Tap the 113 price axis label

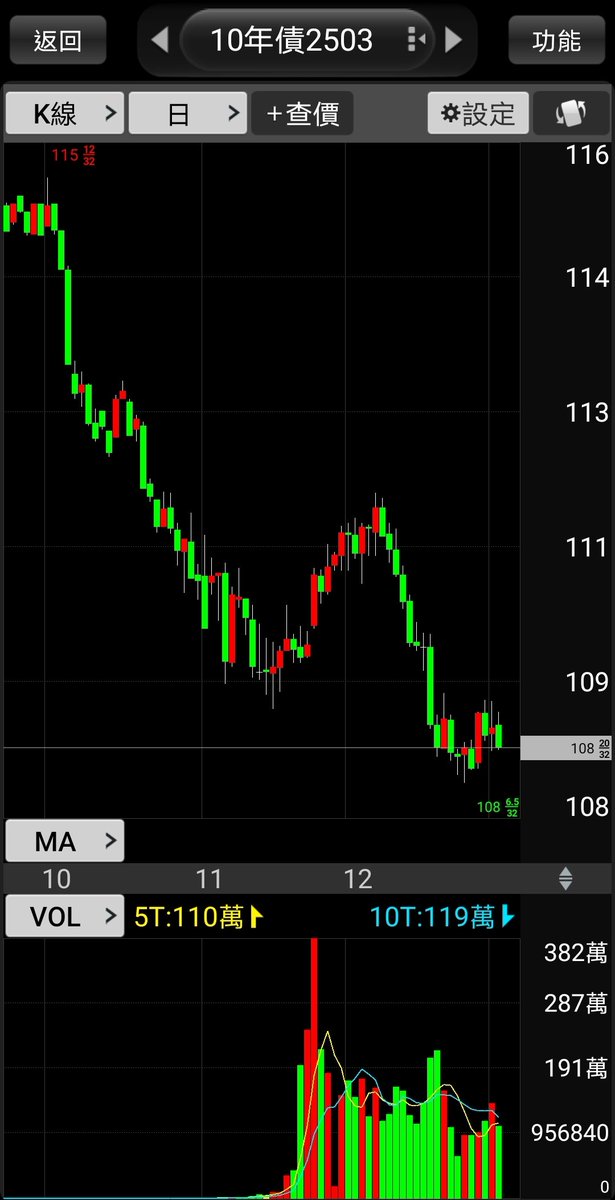pos(587,412)
